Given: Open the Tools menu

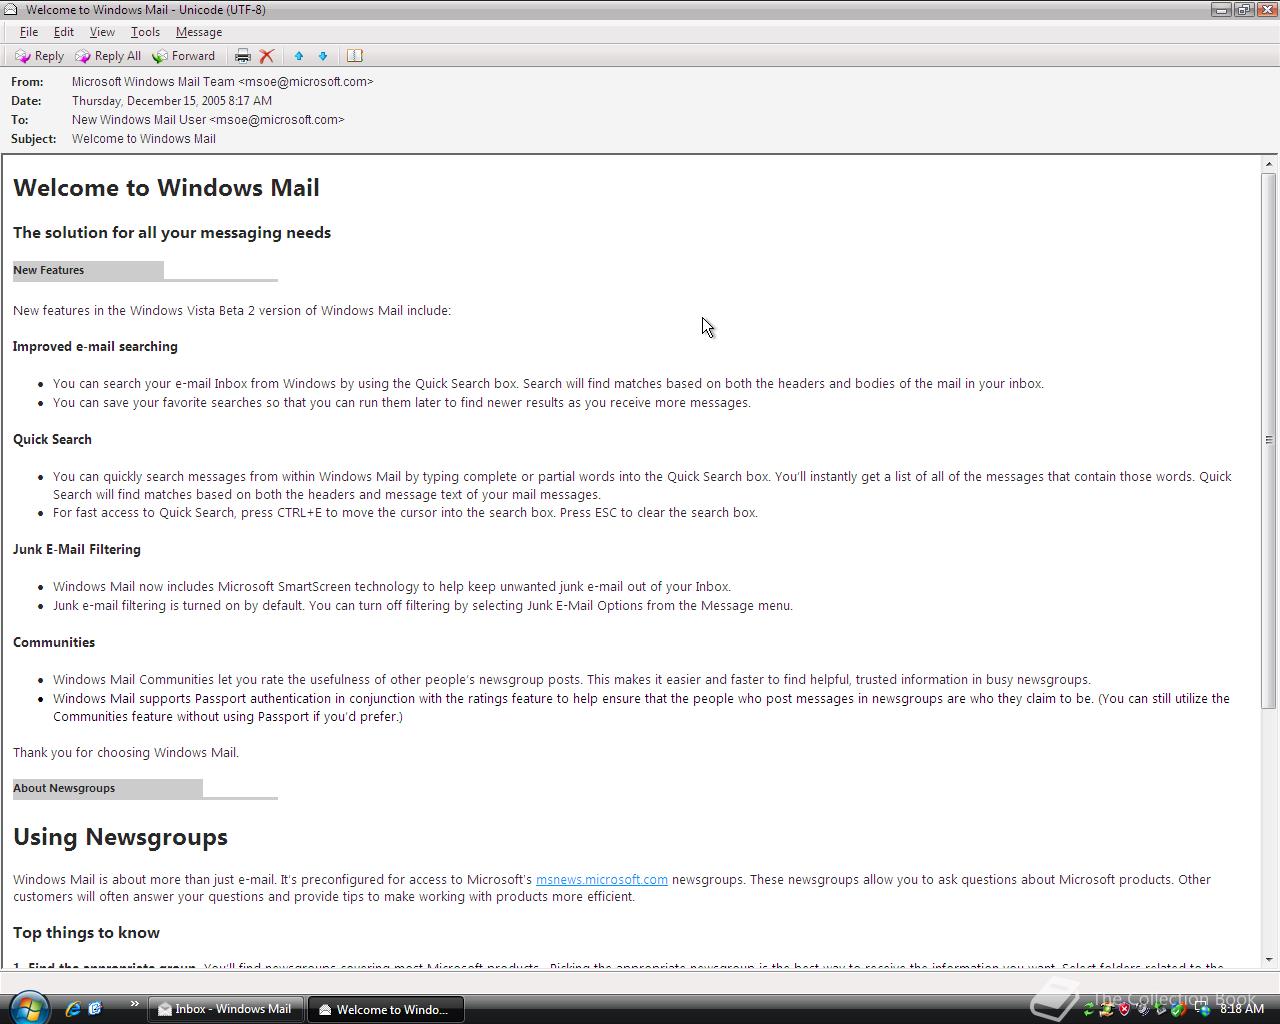Looking at the screenshot, I should click(x=145, y=32).
